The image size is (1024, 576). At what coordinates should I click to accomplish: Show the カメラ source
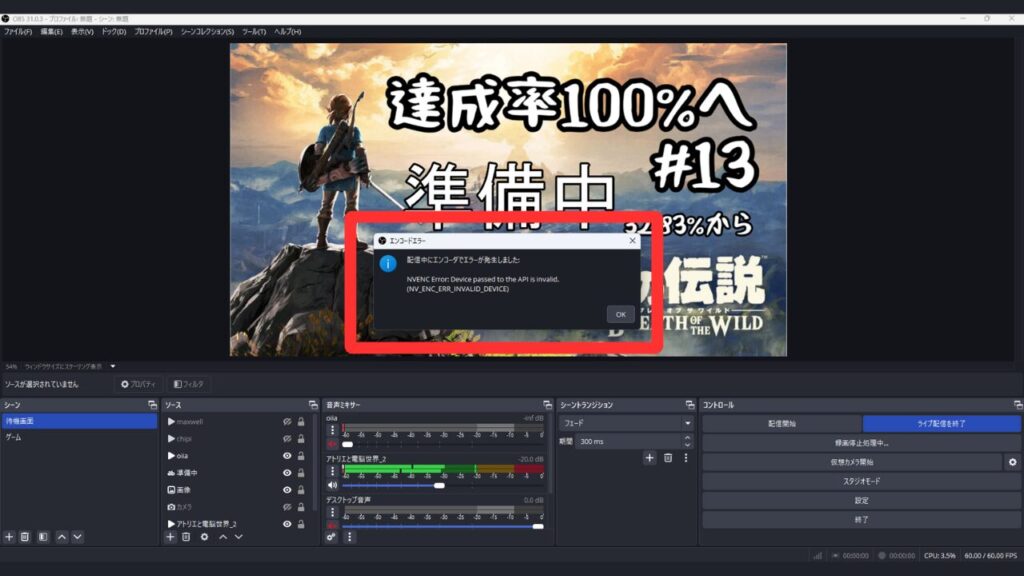[287, 507]
